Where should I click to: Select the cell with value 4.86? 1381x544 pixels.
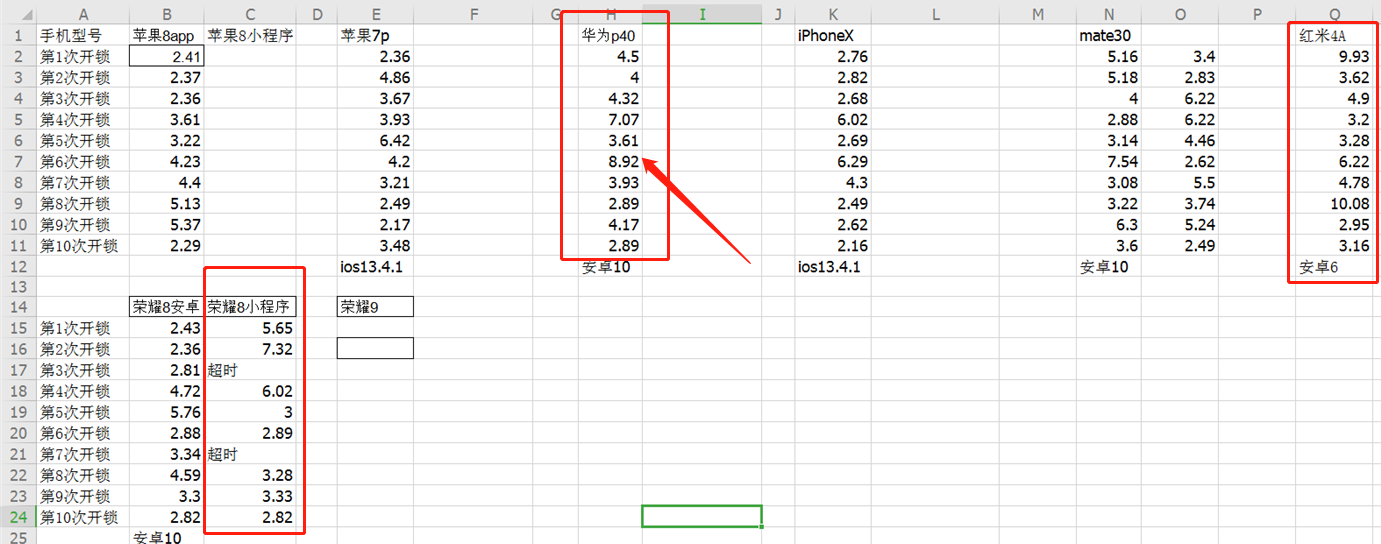(375, 77)
